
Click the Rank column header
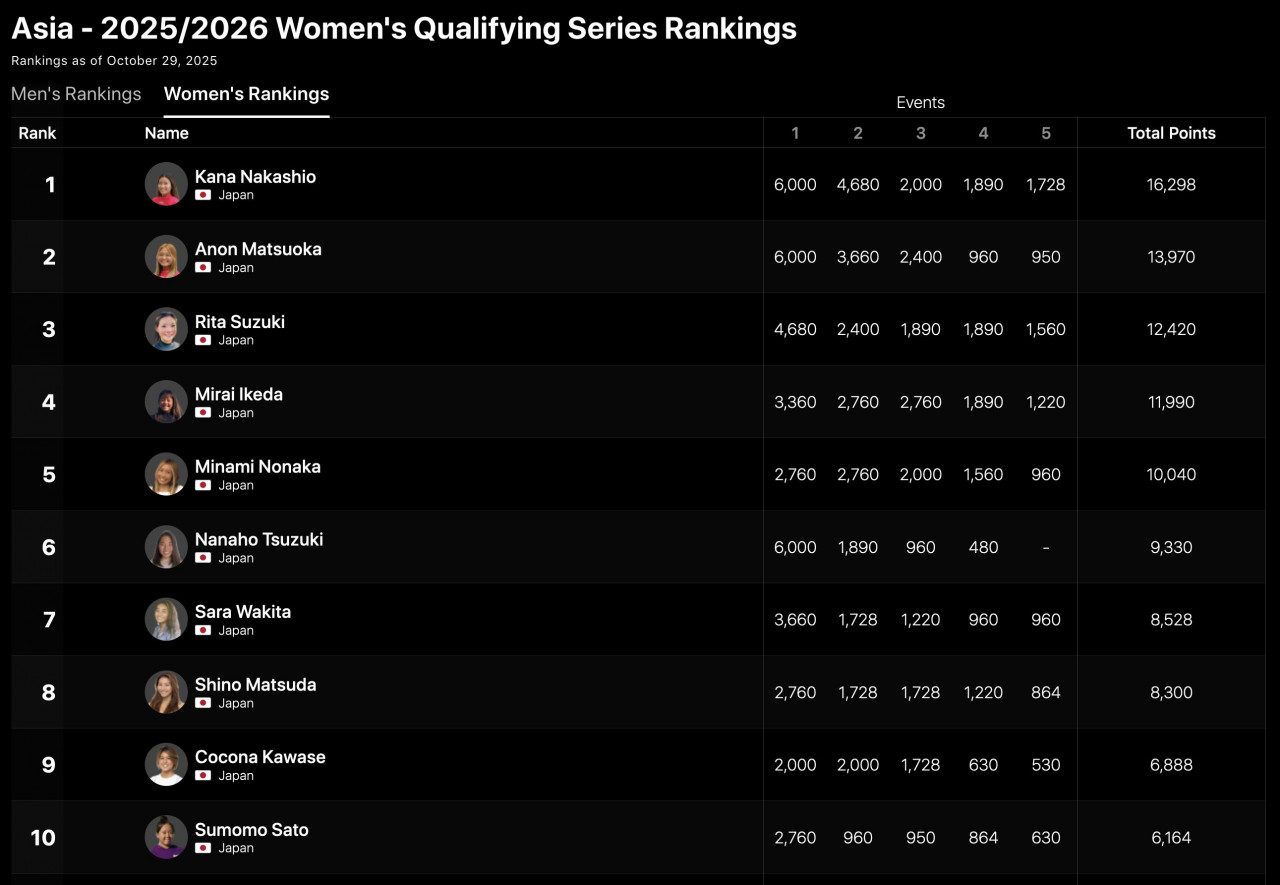pos(37,133)
